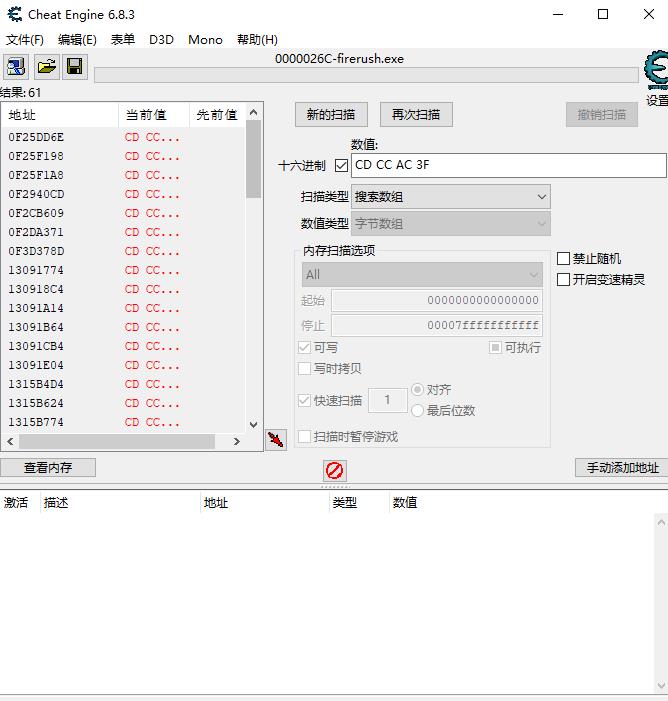Open the D3D menu

161,40
